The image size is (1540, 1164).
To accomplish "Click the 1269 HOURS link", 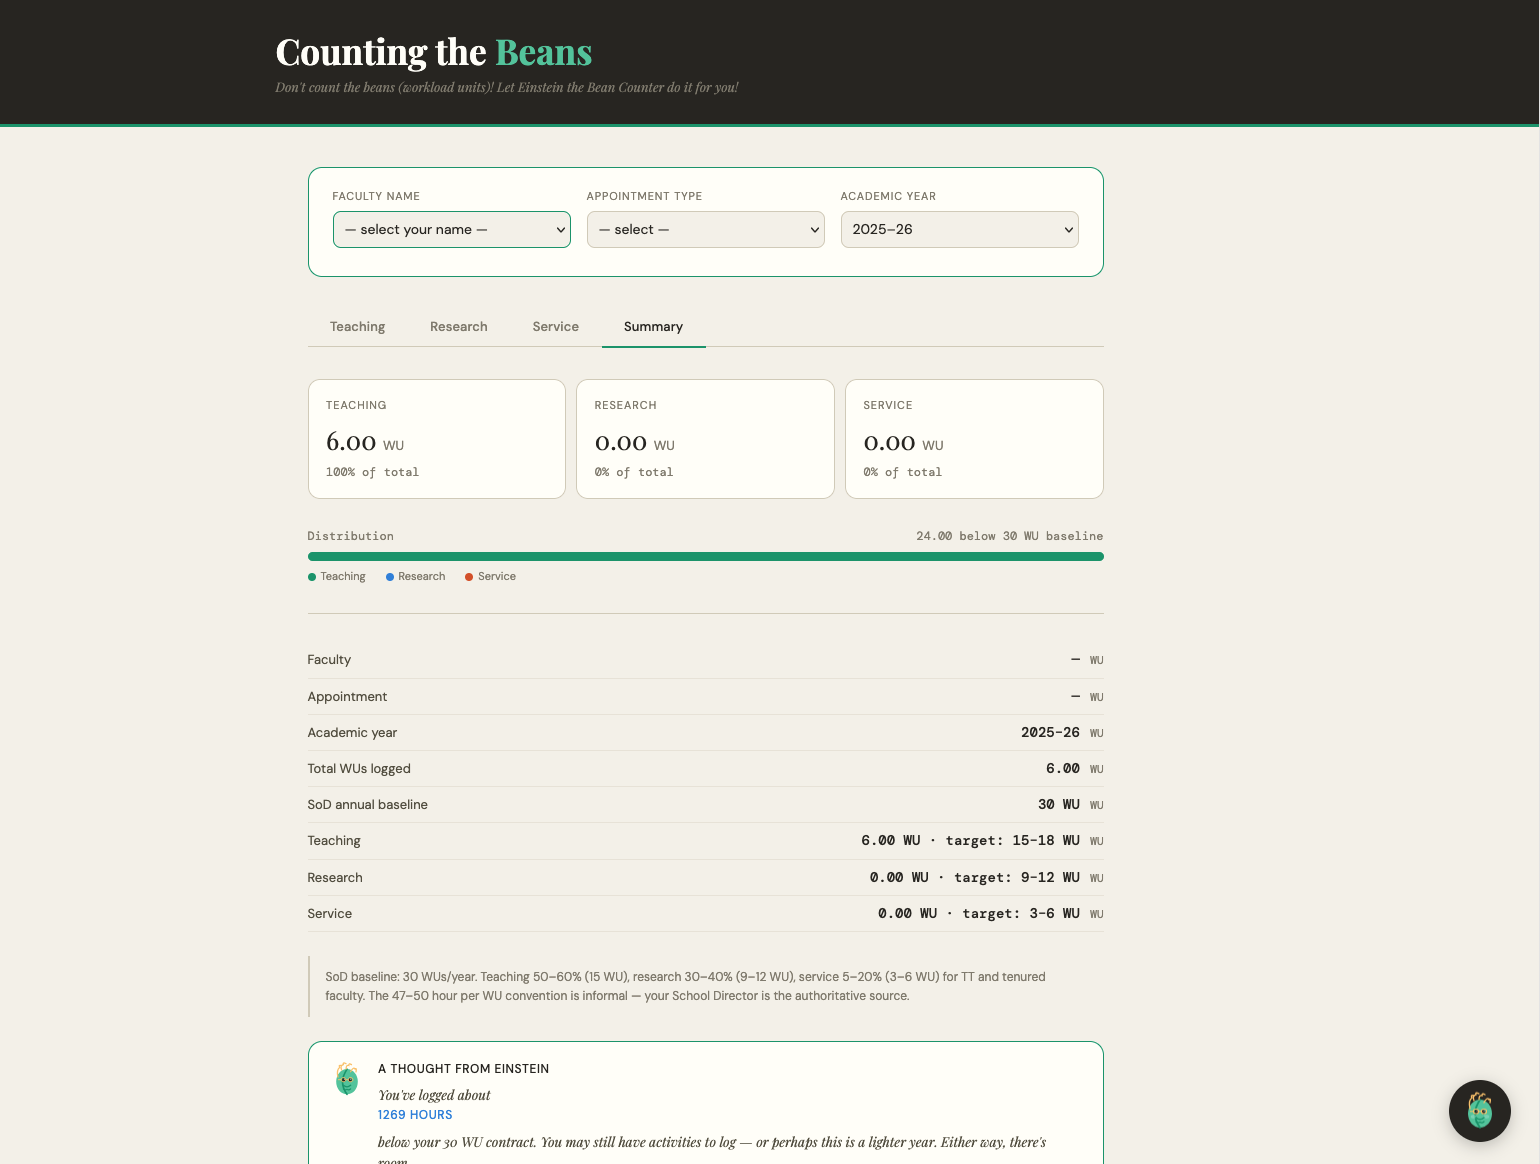I will pyautogui.click(x=415, y=1115).
